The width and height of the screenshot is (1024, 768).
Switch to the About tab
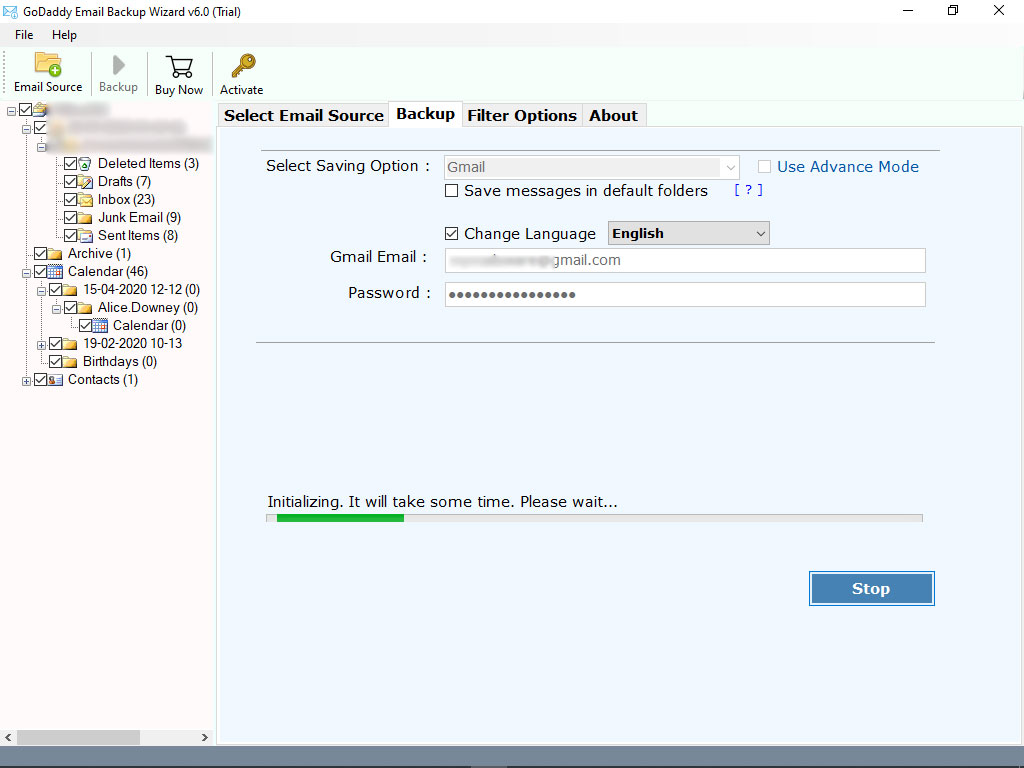click(x=613, y=116)
